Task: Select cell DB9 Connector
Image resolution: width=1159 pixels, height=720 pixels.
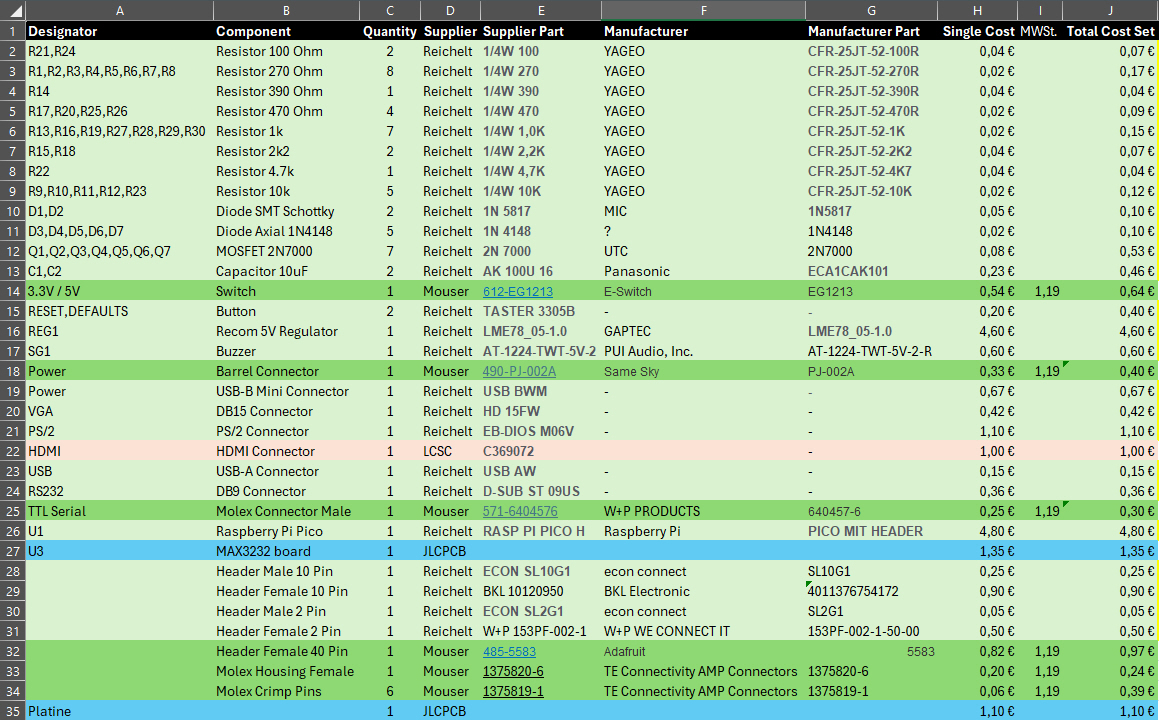Action: [x=286, y=491]
